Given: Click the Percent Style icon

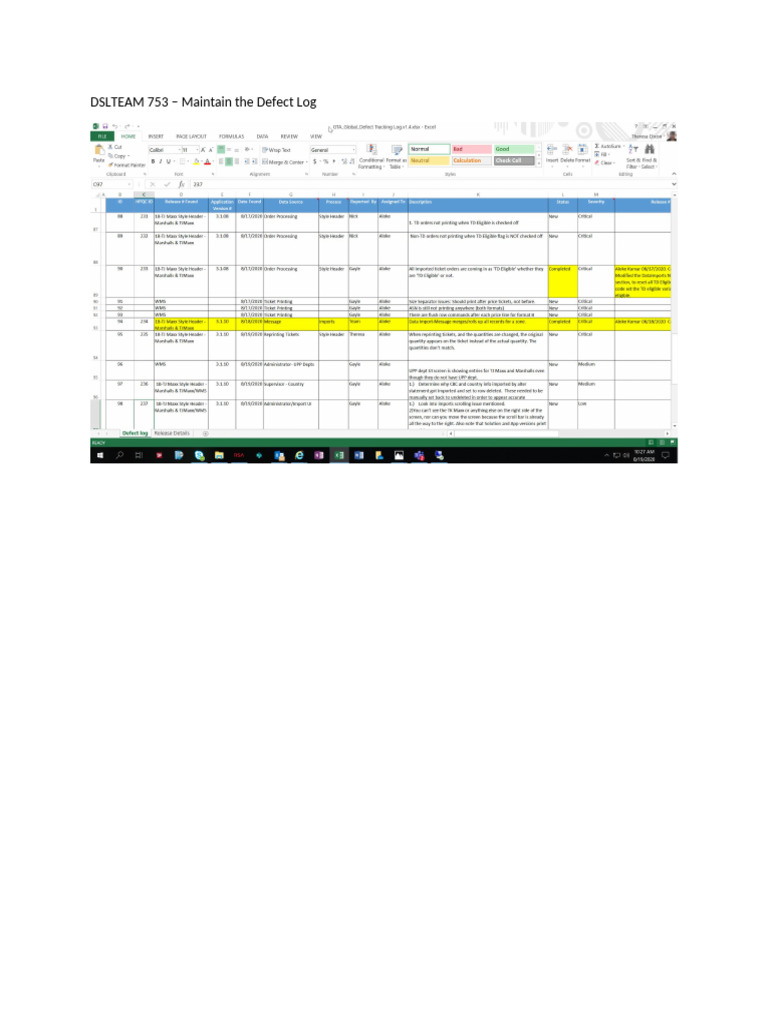Looking at the screenshot, I should 325,161.
